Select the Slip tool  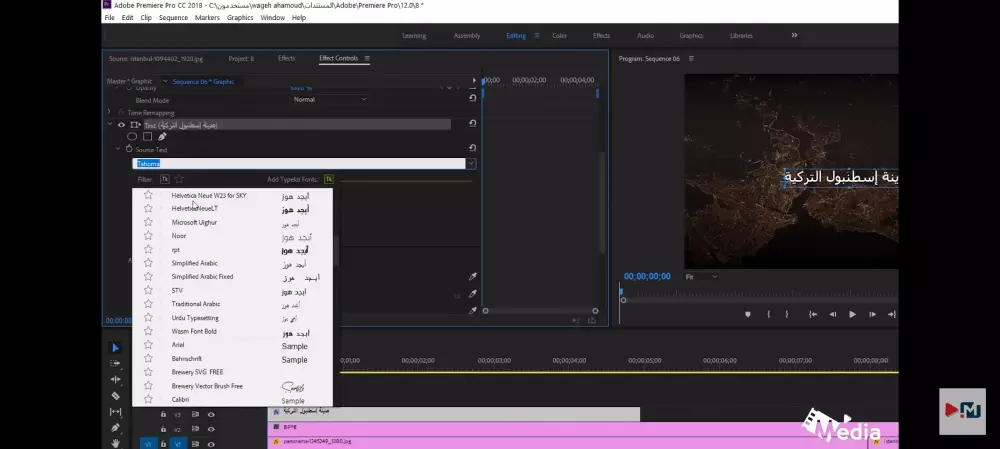[115, 411]
